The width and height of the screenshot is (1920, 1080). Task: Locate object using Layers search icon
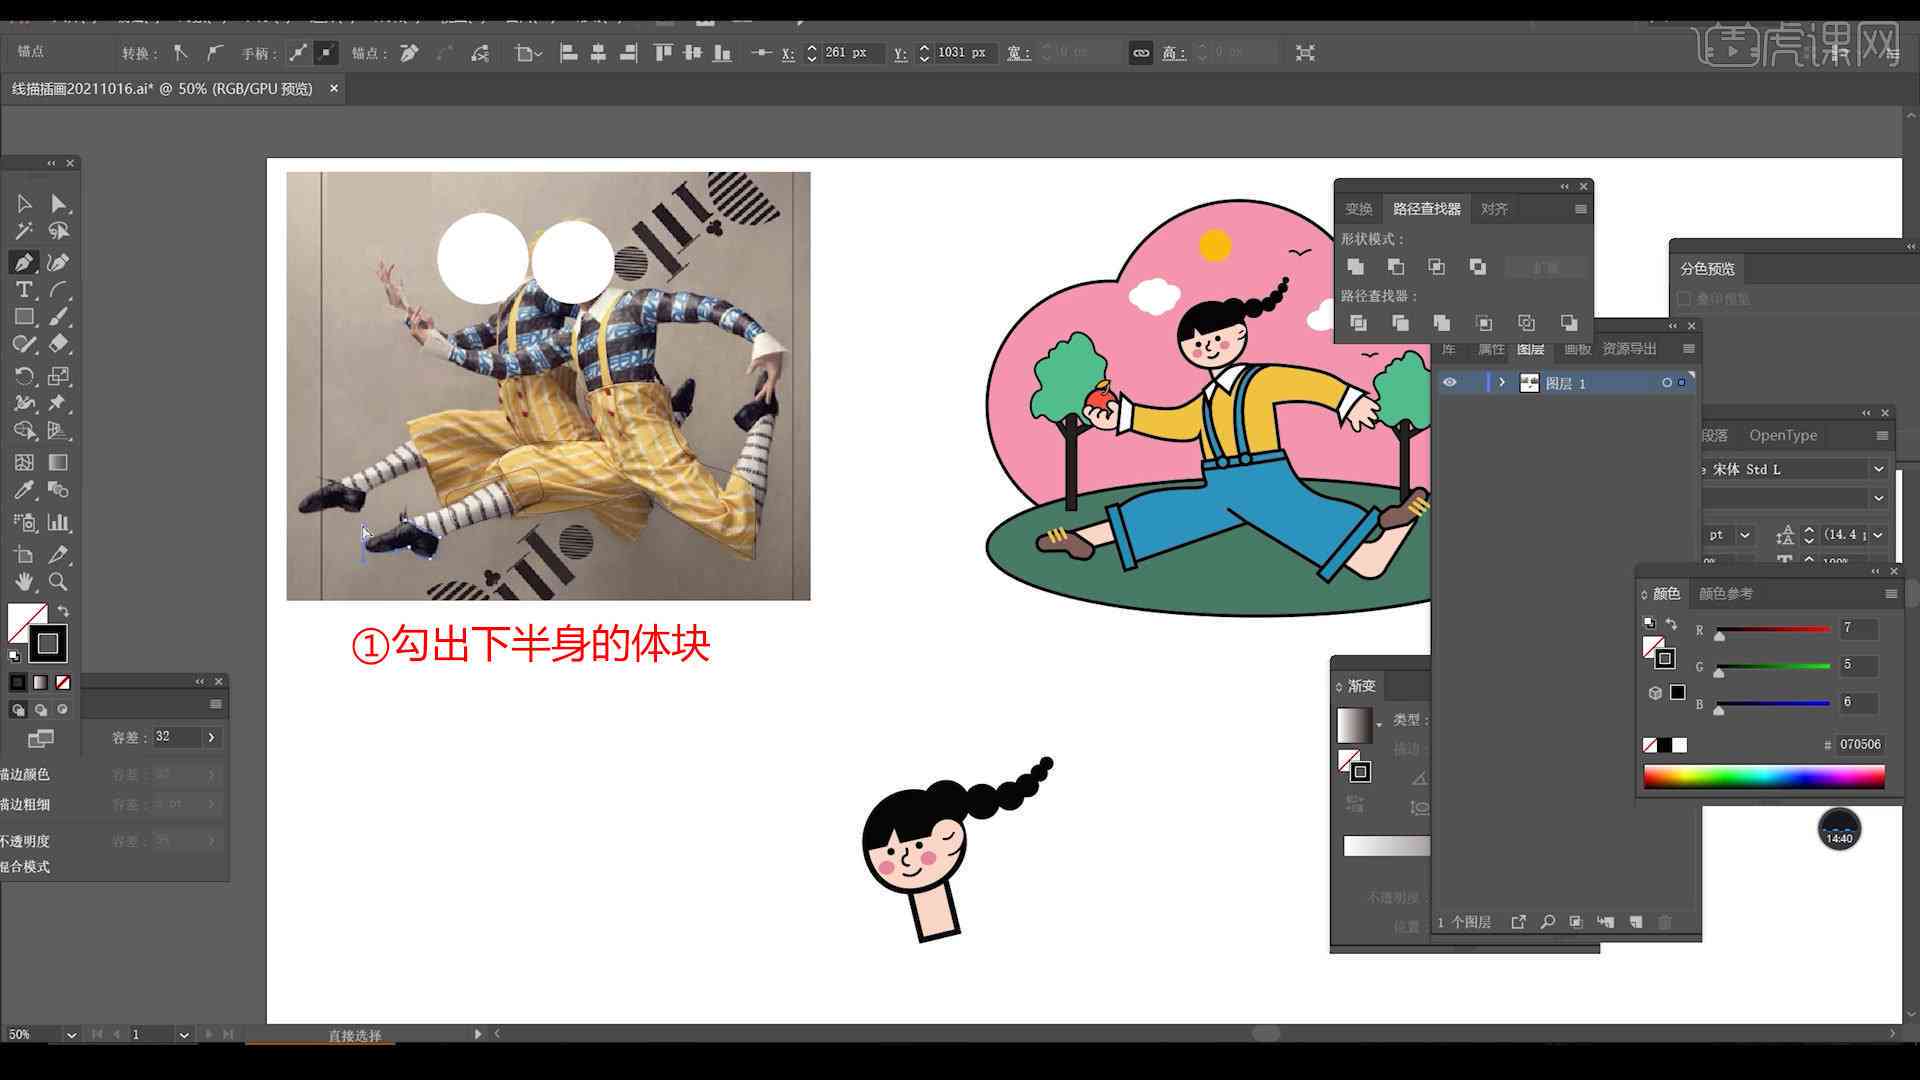[1548, 922]
